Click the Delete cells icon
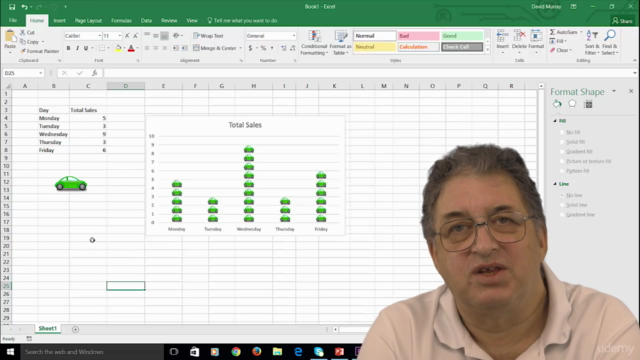640x360 pixels. 519,36
